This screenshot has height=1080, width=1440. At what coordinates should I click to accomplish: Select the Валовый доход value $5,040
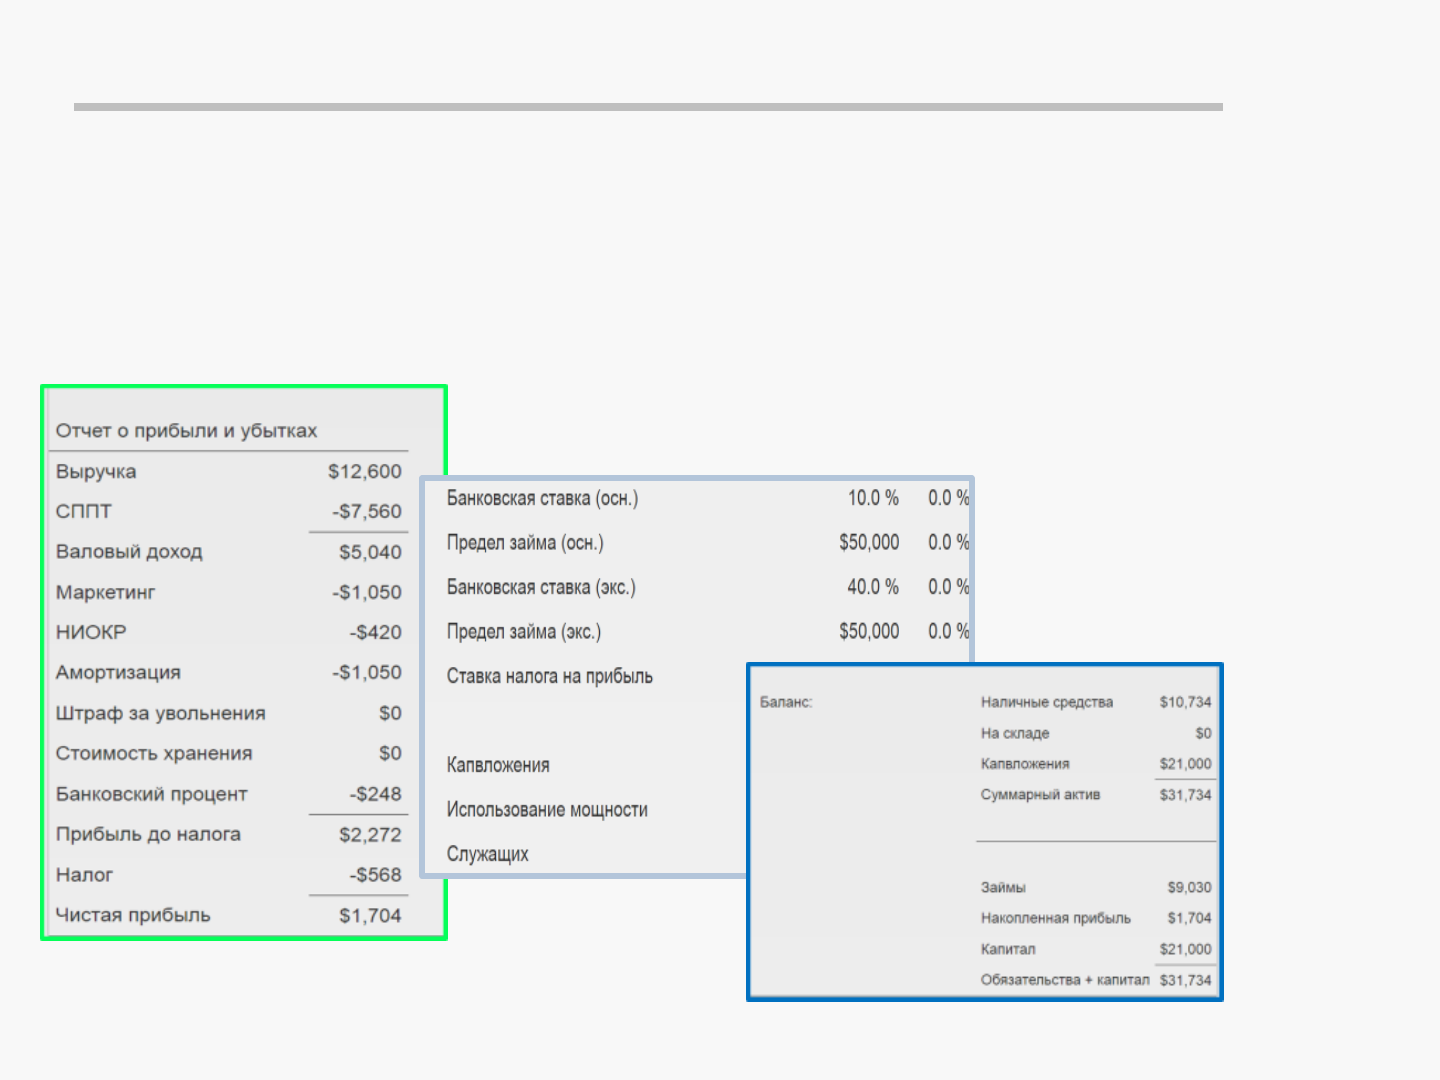(369, 552)
